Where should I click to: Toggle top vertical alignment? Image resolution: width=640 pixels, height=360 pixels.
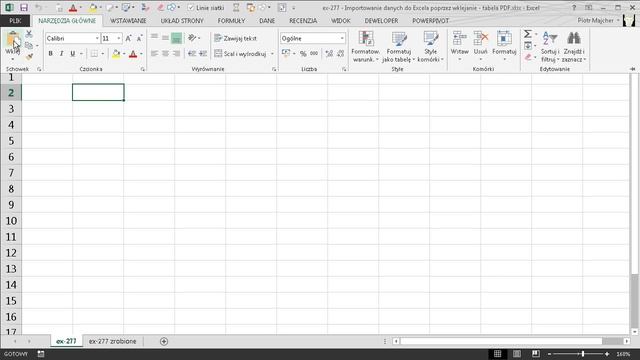pos(154,38)
